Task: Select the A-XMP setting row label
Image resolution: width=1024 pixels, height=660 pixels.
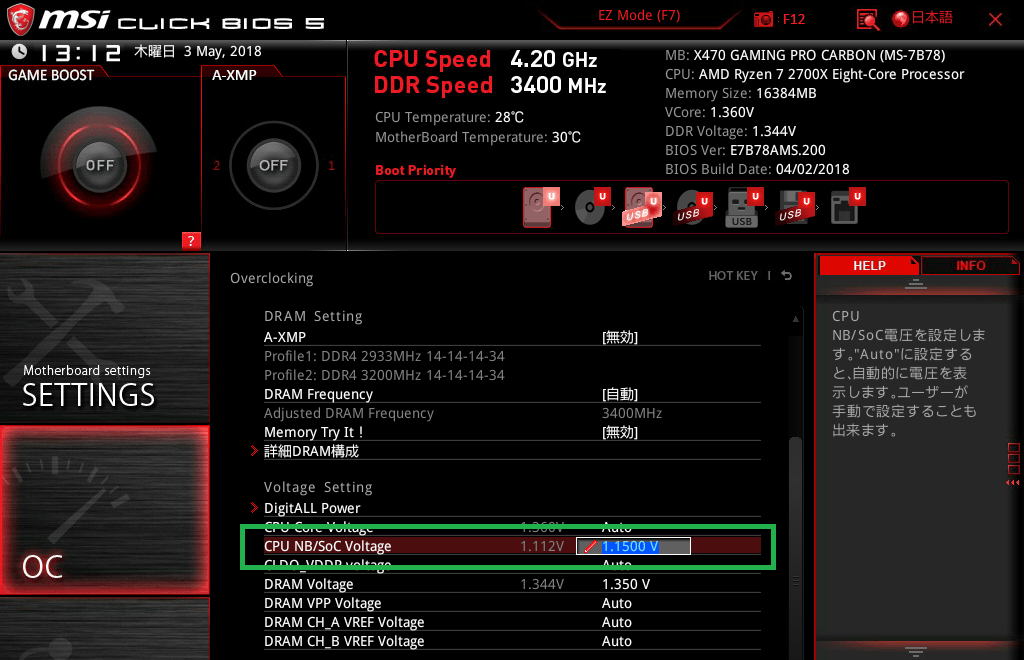Action: click(x=285, y=337)
